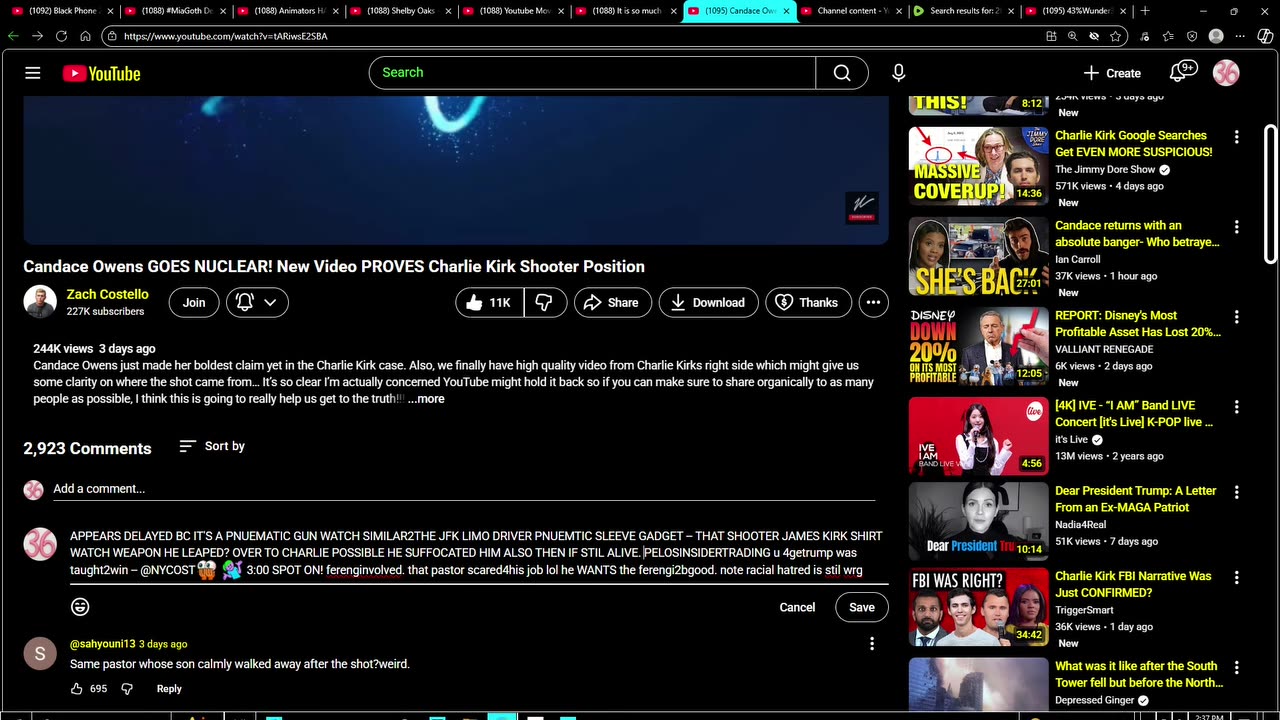Switch to the Search results tab
The width and height of the screenshot is (1280, 720).
[x=966, y=11]
